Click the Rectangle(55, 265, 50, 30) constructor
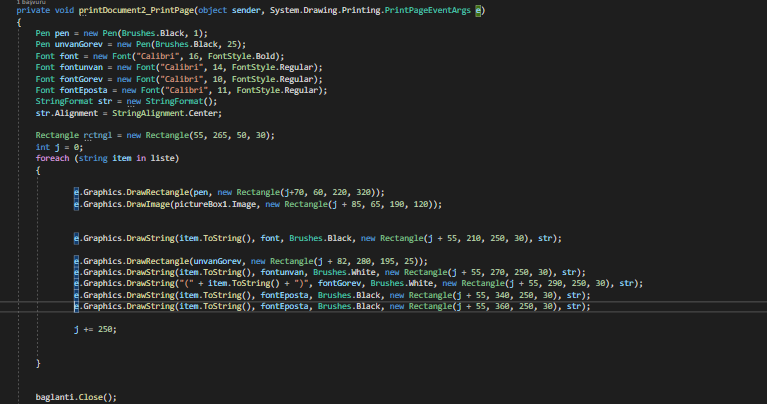The height and width of the screenshot is (404, 767). (210, 135)
